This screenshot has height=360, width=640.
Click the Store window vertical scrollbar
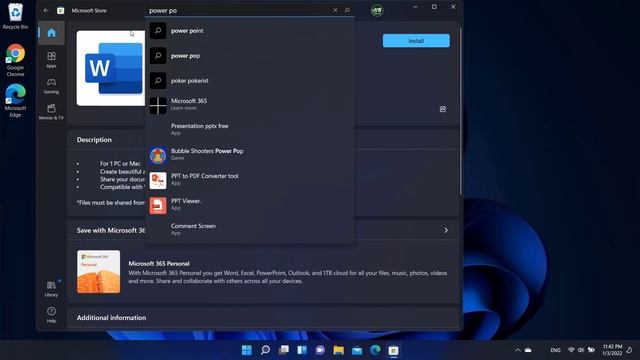[x=461, y=110]
